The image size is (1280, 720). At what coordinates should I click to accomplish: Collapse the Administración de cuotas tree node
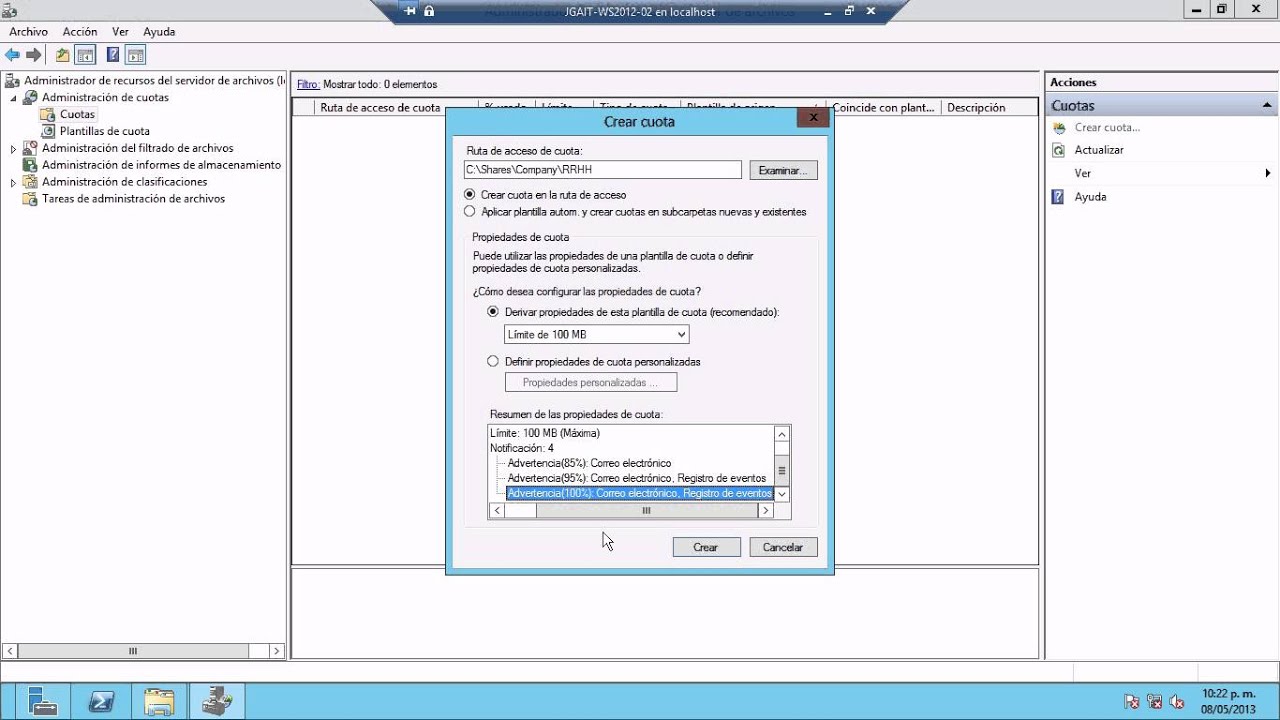[x=14, y=98]
